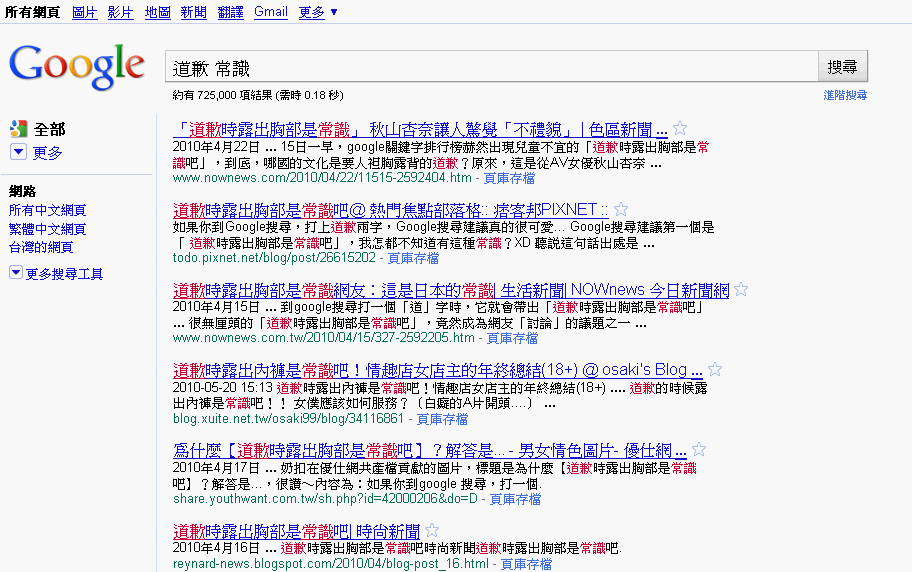This screenshot has height=572, width=912.
Task: Star the 優仕網 result
Action: pyautogui.click(x=699, y=449)
